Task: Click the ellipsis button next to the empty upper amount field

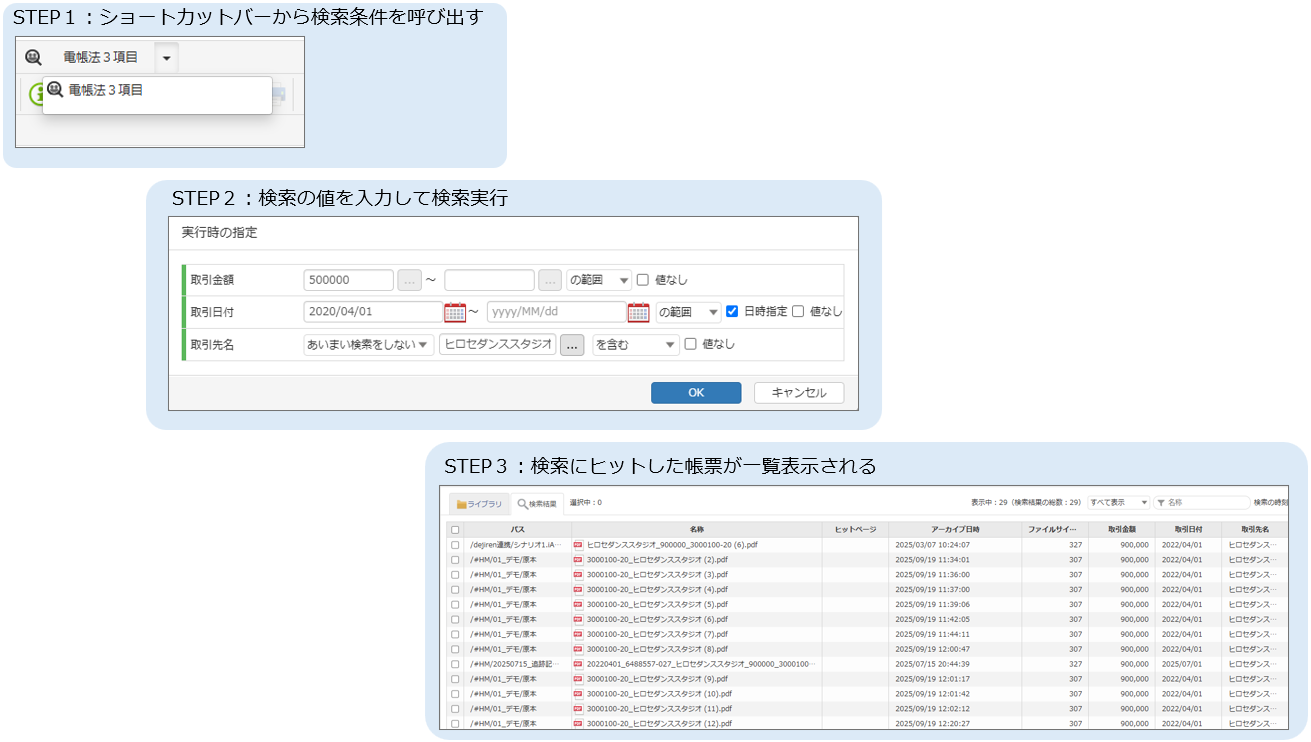Action: (x=550, y=280)
